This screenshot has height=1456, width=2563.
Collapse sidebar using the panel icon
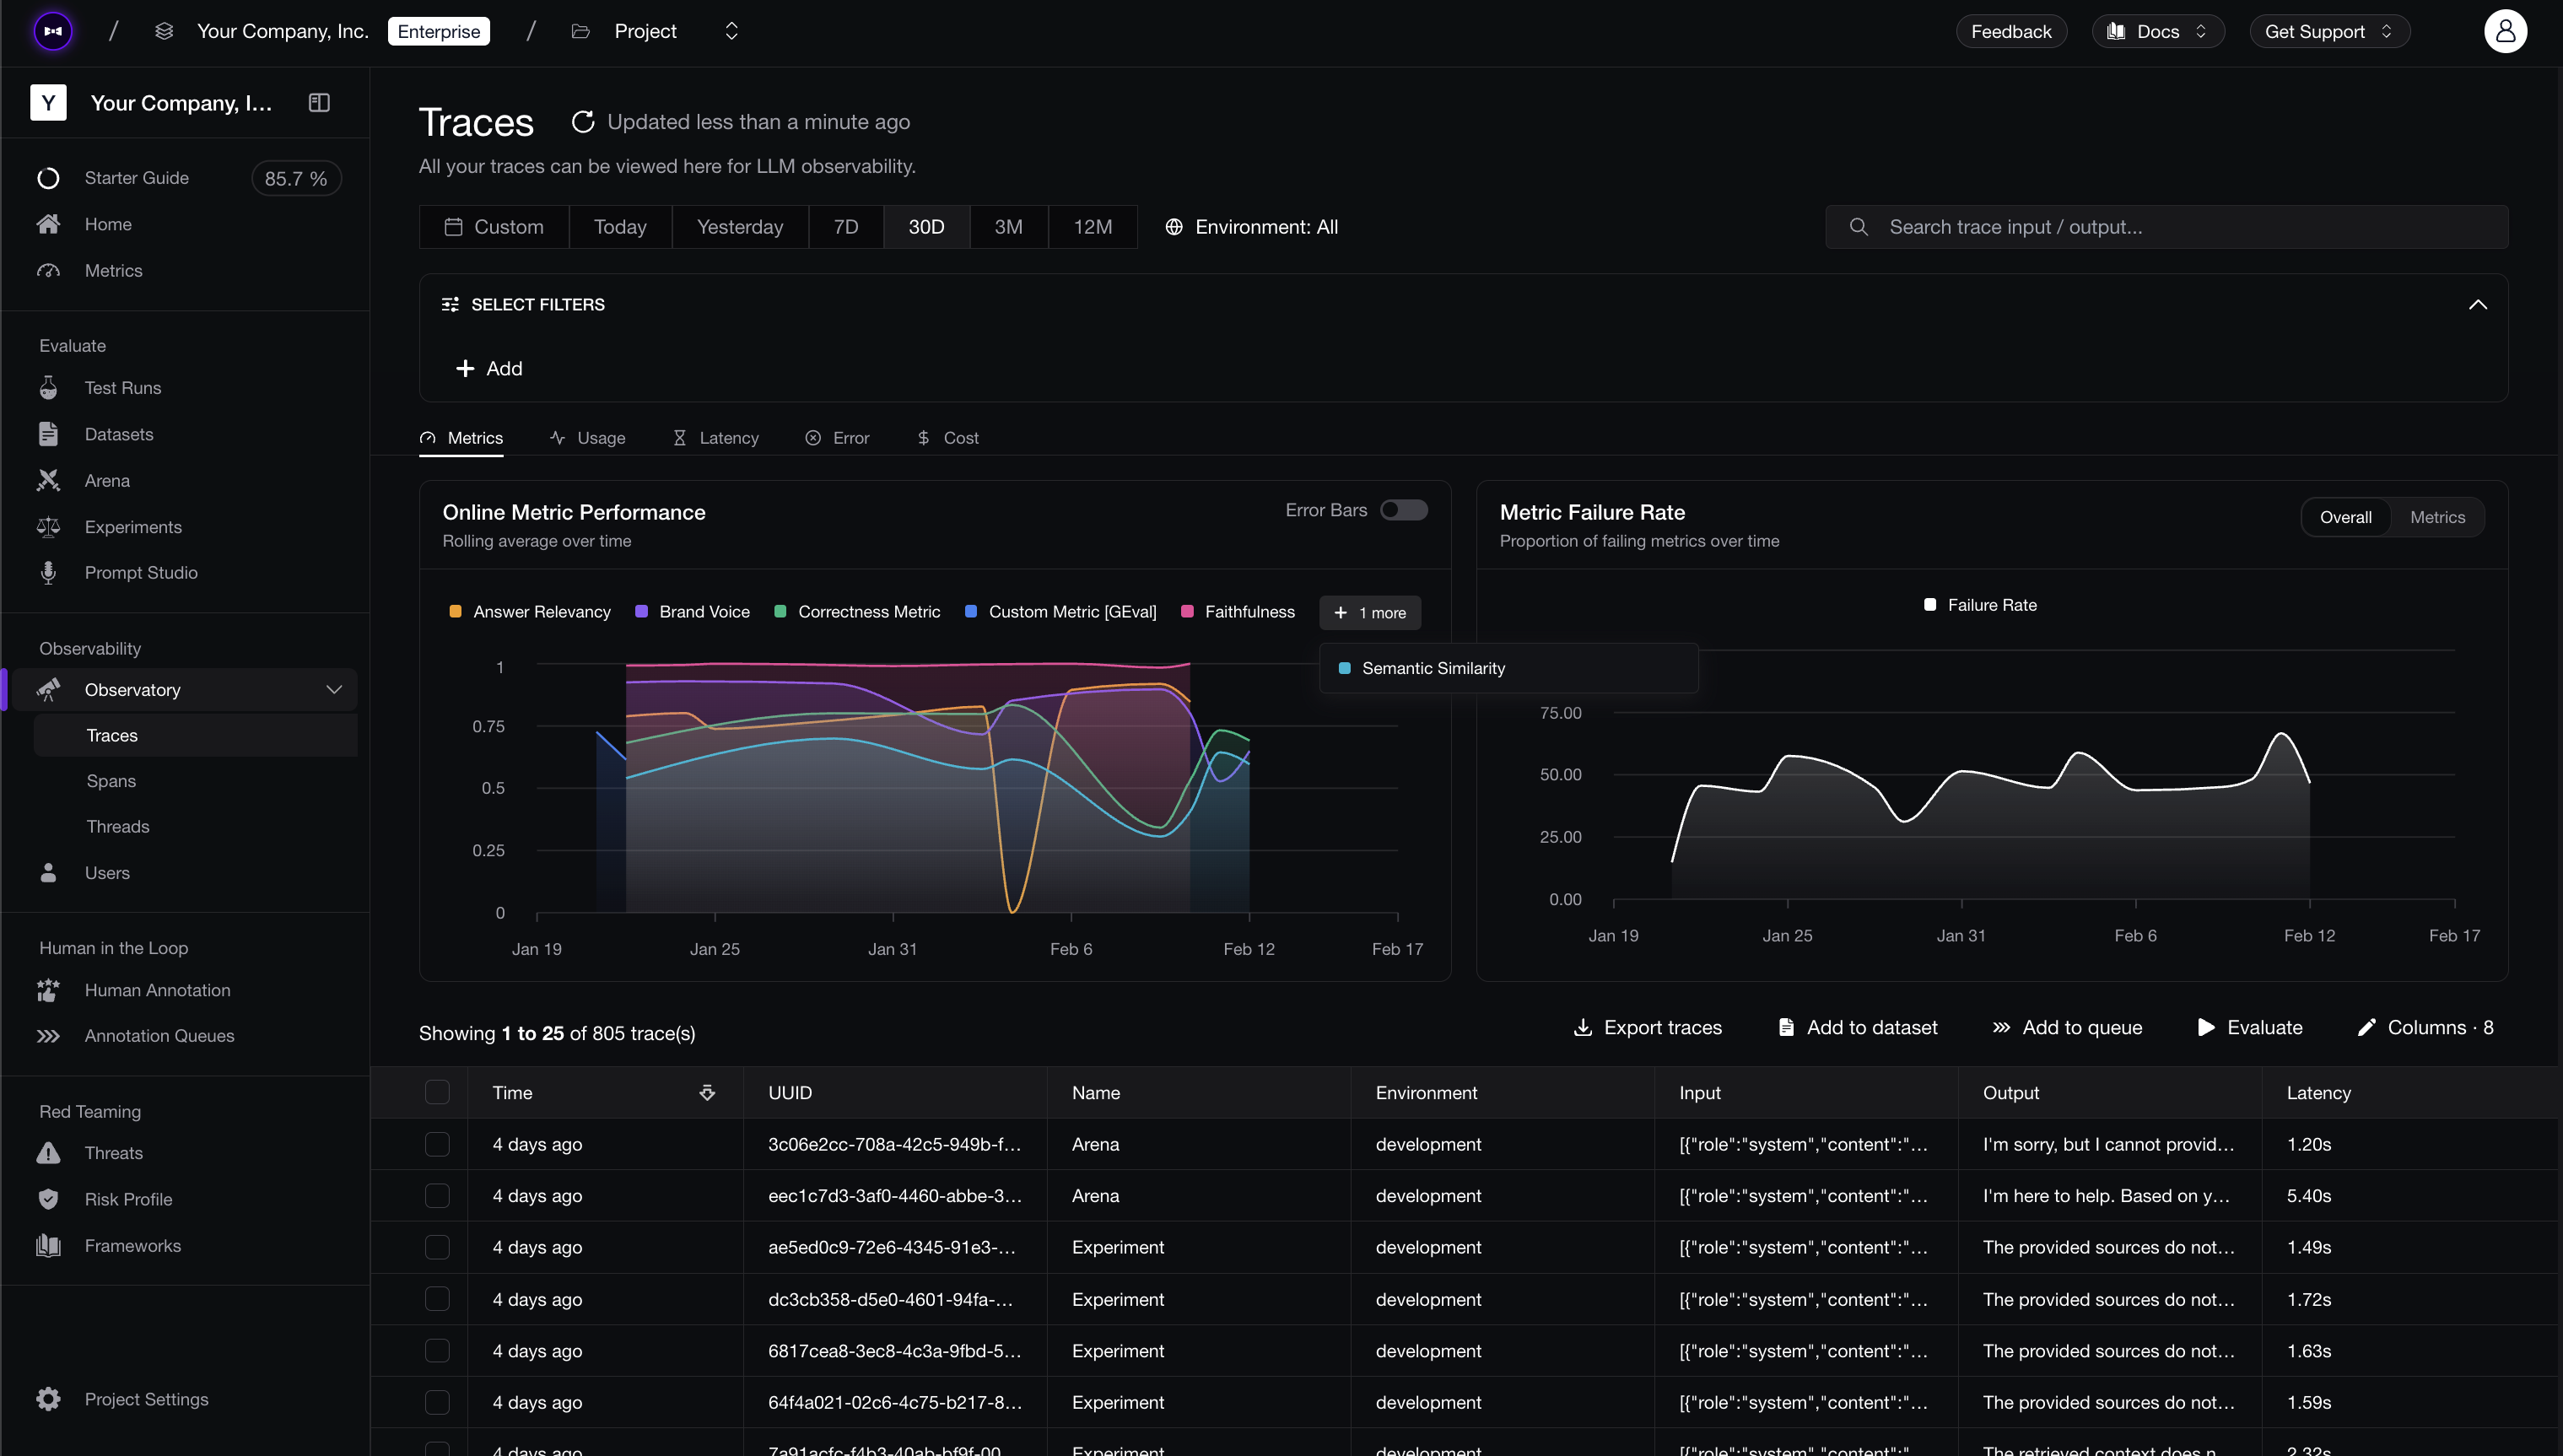319,103
